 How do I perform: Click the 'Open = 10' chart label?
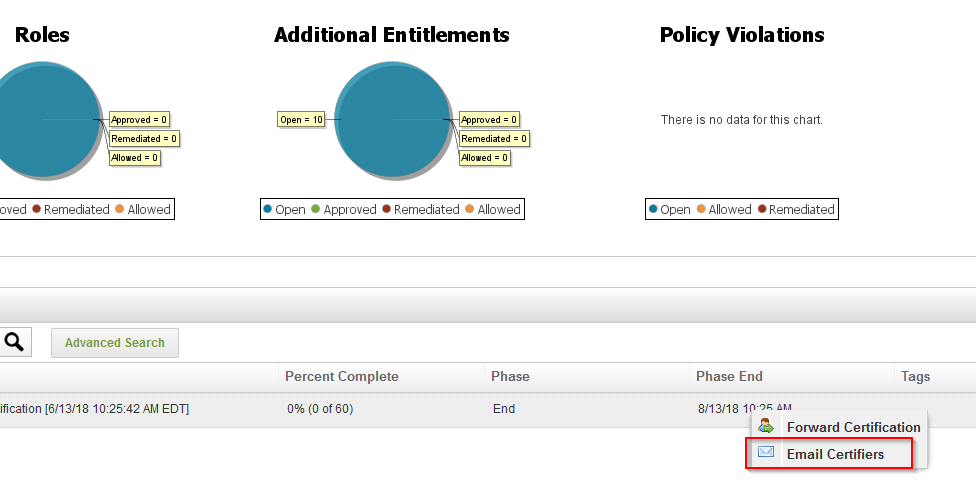pos(301,120)
